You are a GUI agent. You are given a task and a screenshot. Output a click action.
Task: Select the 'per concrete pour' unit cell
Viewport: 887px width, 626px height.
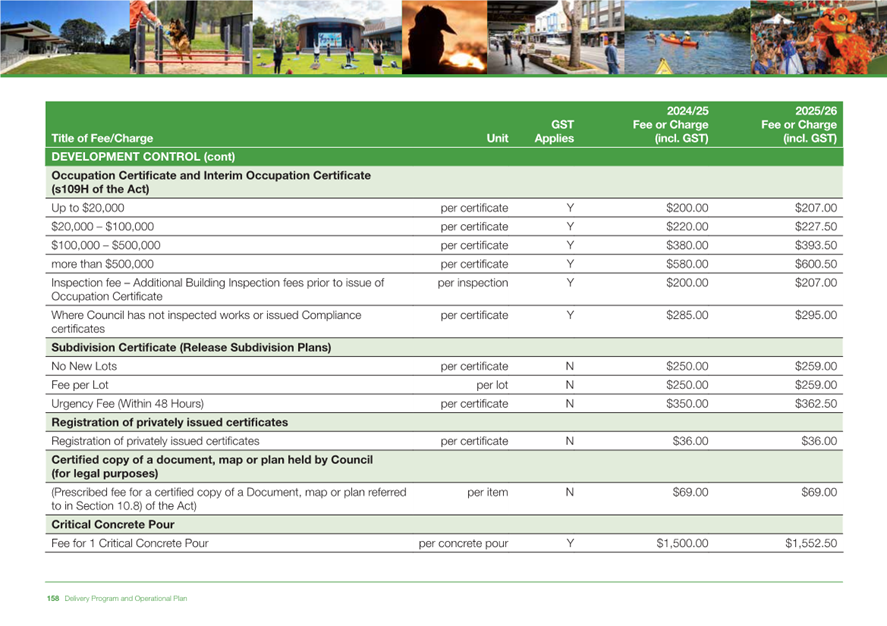463,544
